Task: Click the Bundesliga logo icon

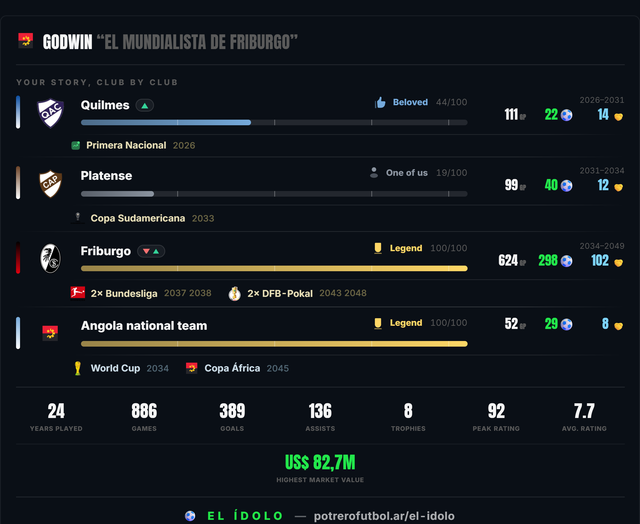Action: click(78, 293)
